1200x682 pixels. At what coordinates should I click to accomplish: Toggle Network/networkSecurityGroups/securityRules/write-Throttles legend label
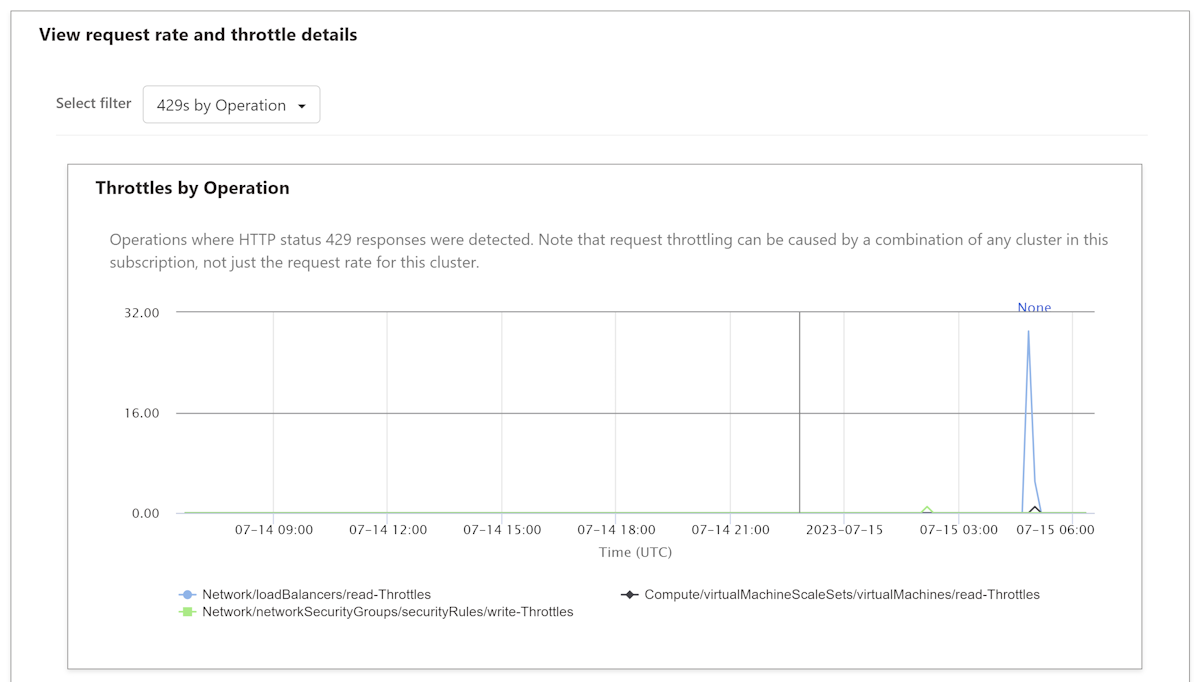click(387, 612)
